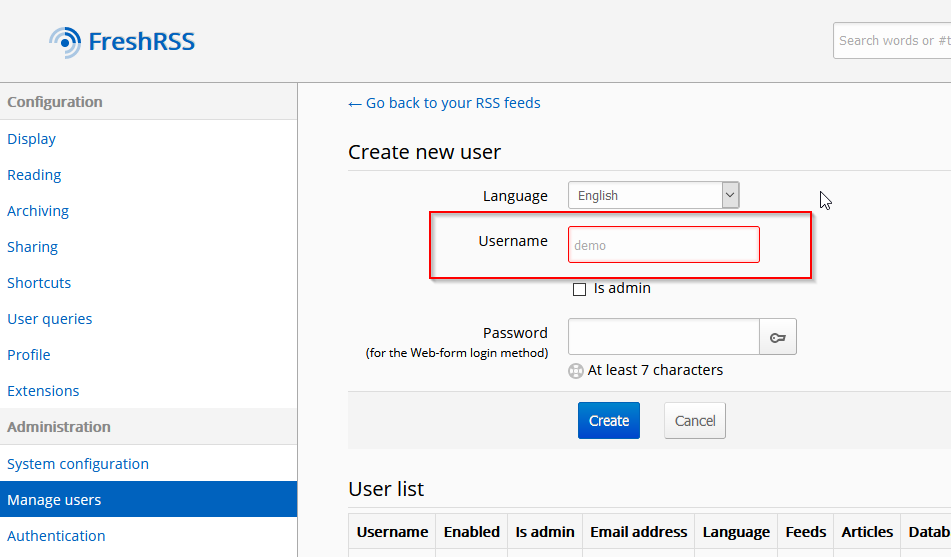Open Extensions page
951x557 pixels.
point(43,391)
